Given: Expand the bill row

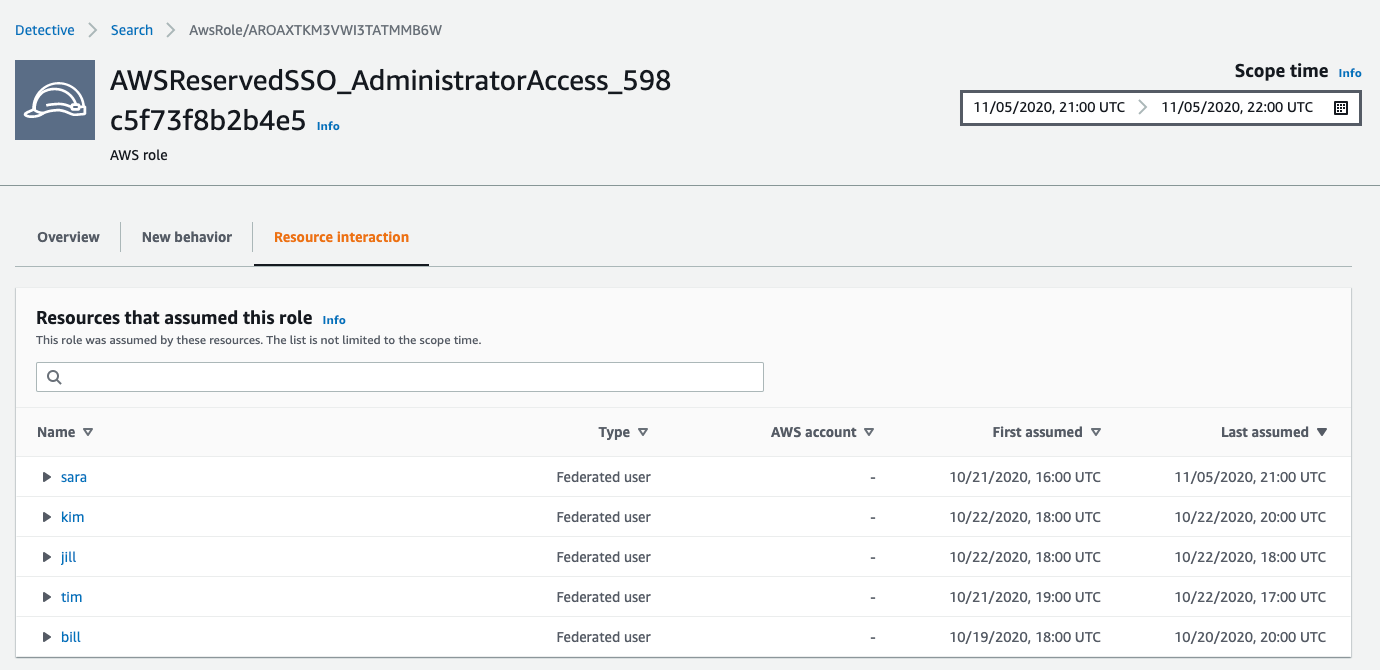Looking at the screenshot, I should click(x=47, y=637).
